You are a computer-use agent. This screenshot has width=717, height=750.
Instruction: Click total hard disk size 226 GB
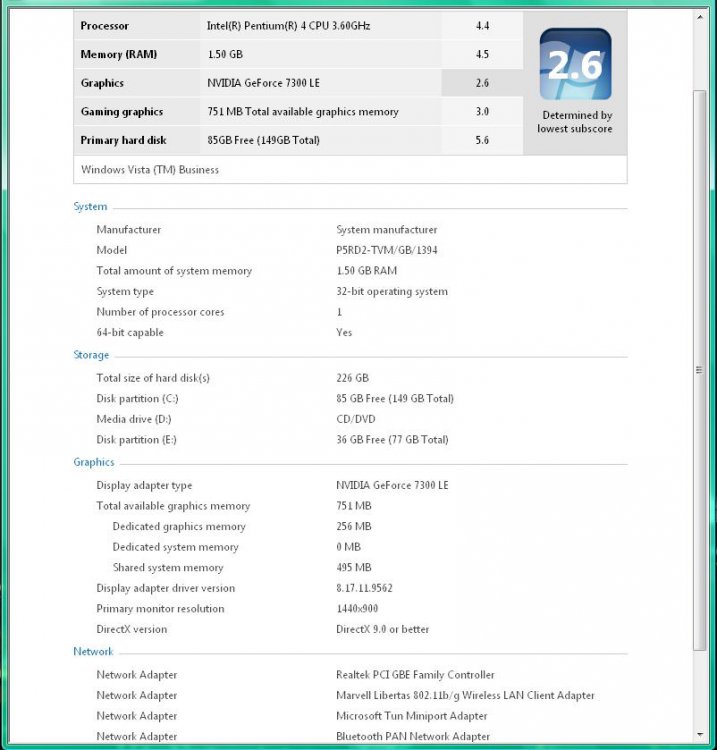[x=353, y=378]
